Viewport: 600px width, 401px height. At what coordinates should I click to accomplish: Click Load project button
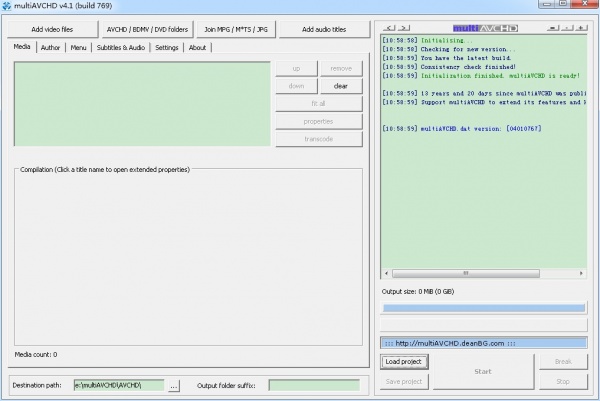click(x=403, y=361)
